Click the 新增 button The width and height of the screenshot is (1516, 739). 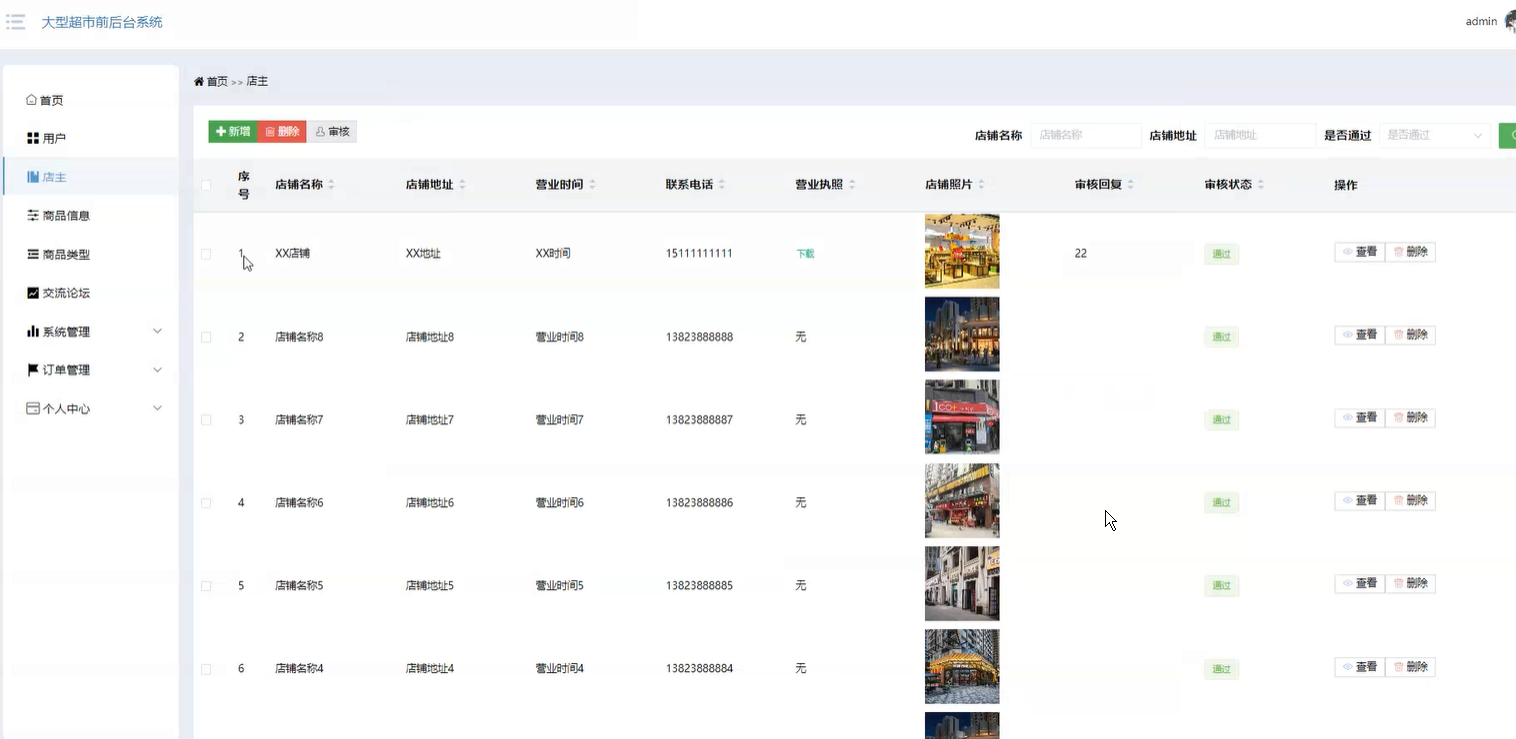pyautogui.click(x=231, y=131)
